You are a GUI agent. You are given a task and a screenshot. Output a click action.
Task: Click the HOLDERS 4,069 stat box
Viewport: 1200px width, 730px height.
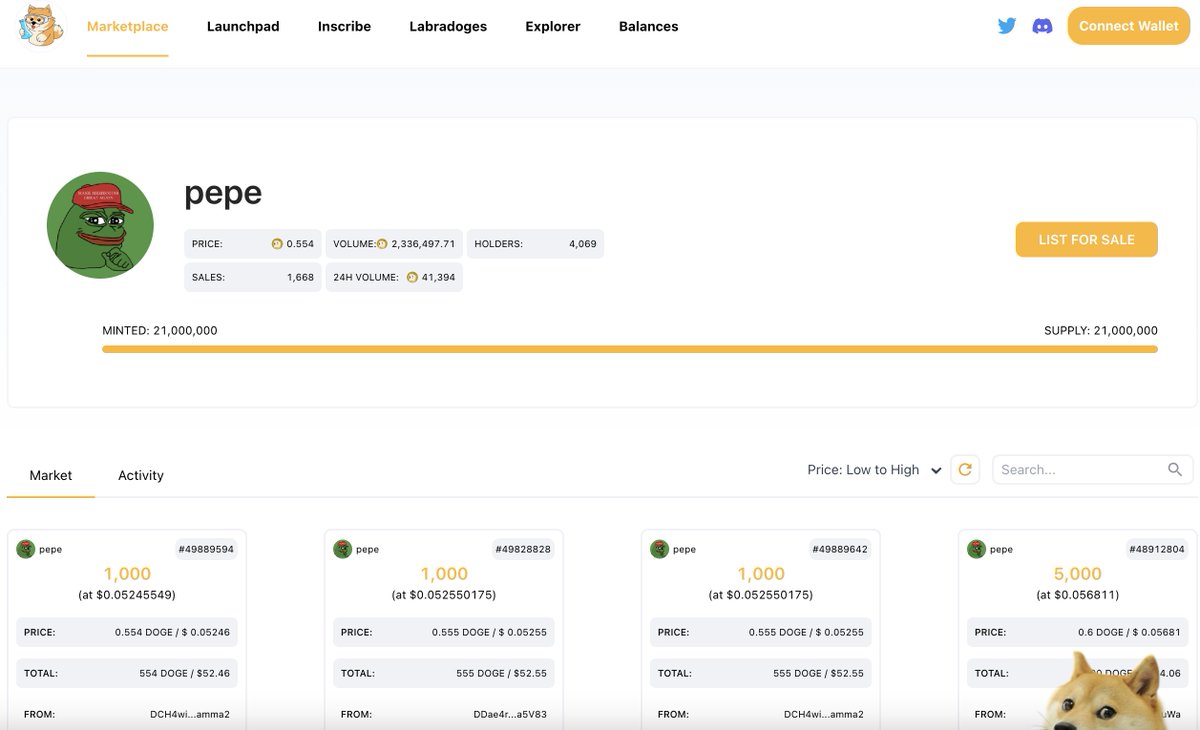click(535, 244)
